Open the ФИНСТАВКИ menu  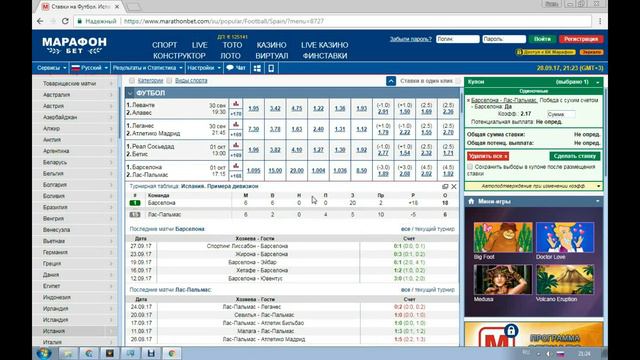[x=325, y=56]
